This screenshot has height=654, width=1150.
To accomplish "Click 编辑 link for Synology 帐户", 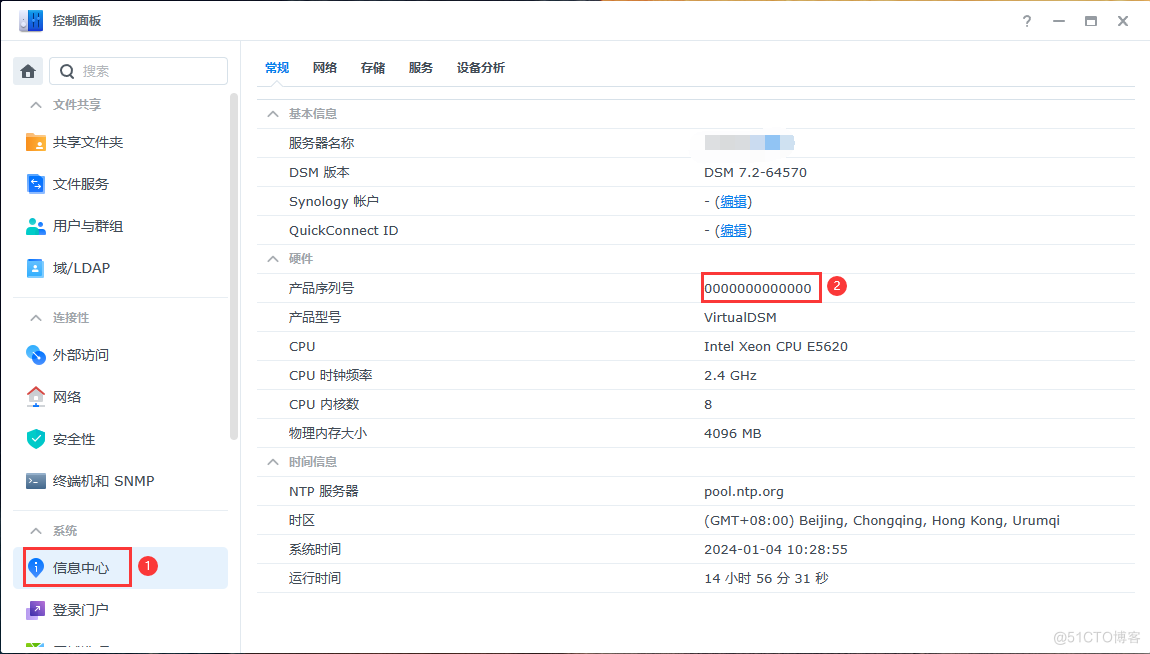I will 733,202.
